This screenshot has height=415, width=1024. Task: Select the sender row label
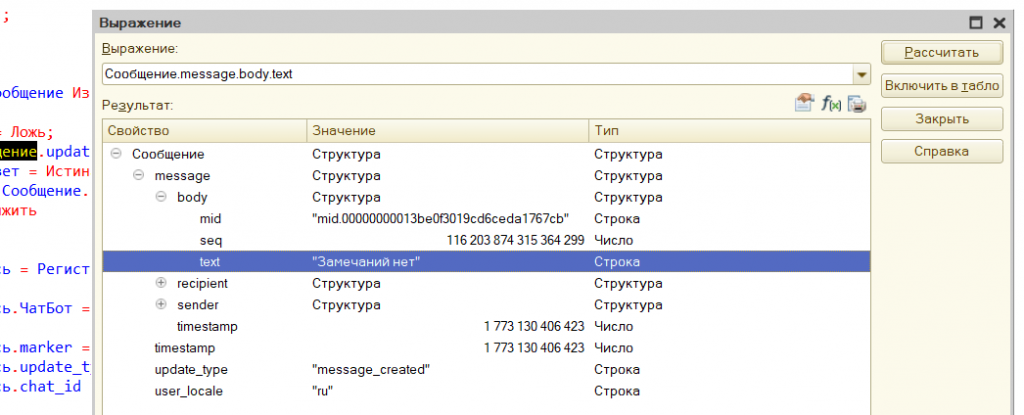point(198,305)
